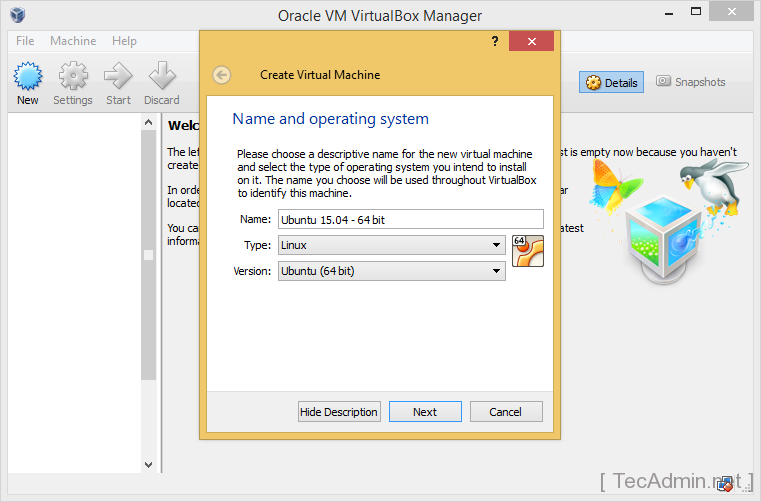The width and height of the screenshot is (761, 502).
Task: Click the 'Name and operating system' heading
Action: tap(331, 119)
